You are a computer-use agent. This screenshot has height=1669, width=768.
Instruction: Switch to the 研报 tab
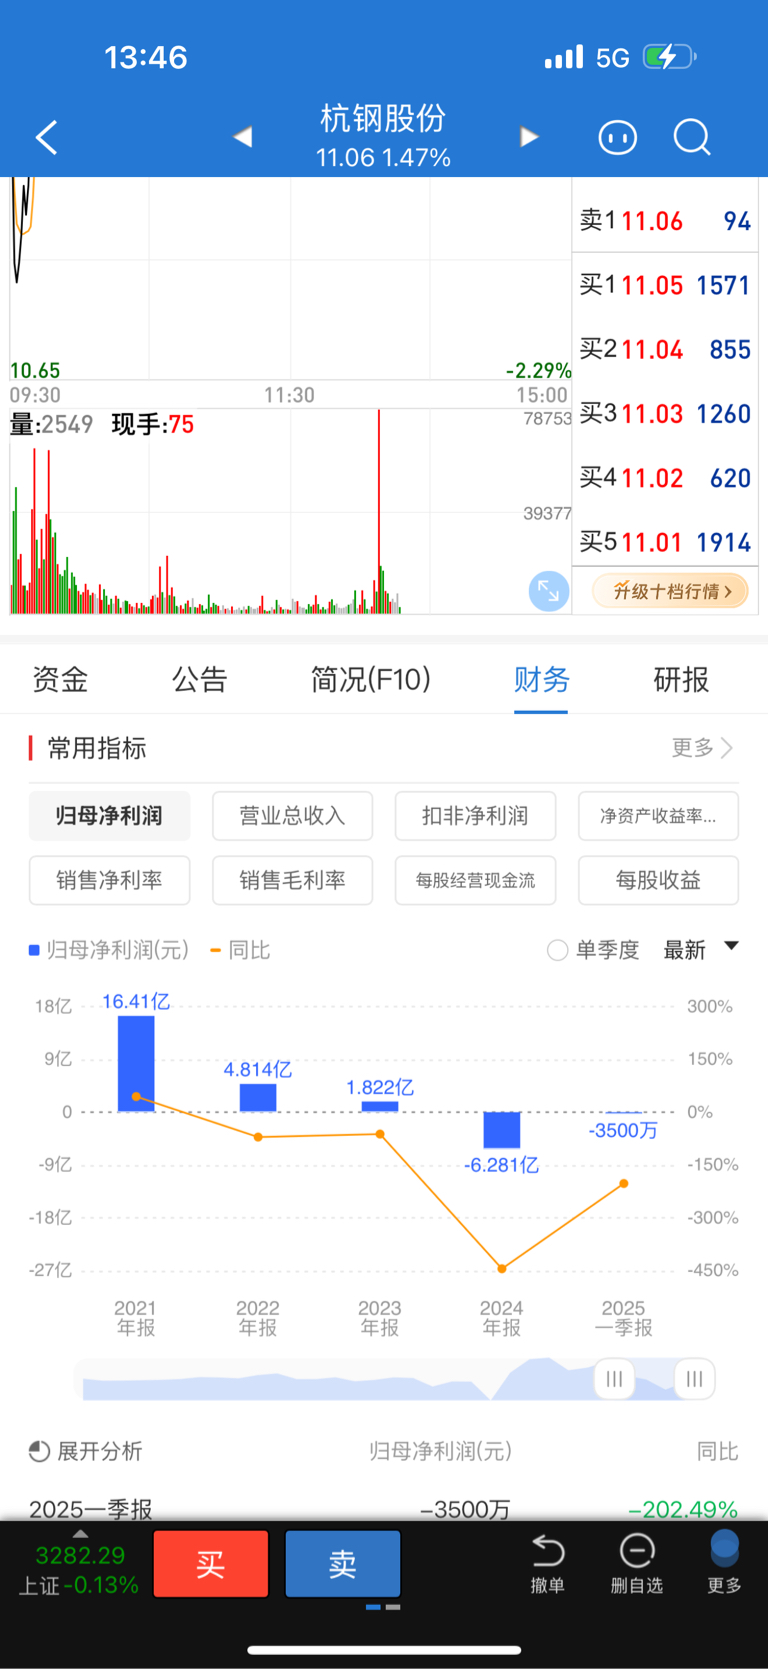(681, 680)
